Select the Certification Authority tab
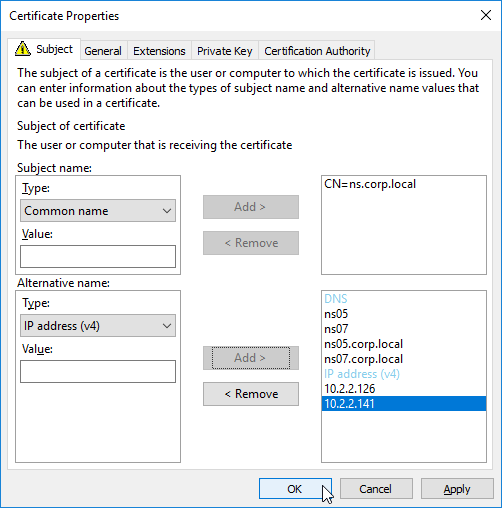The width and height of the screenshot is (502, 508). 317,51
